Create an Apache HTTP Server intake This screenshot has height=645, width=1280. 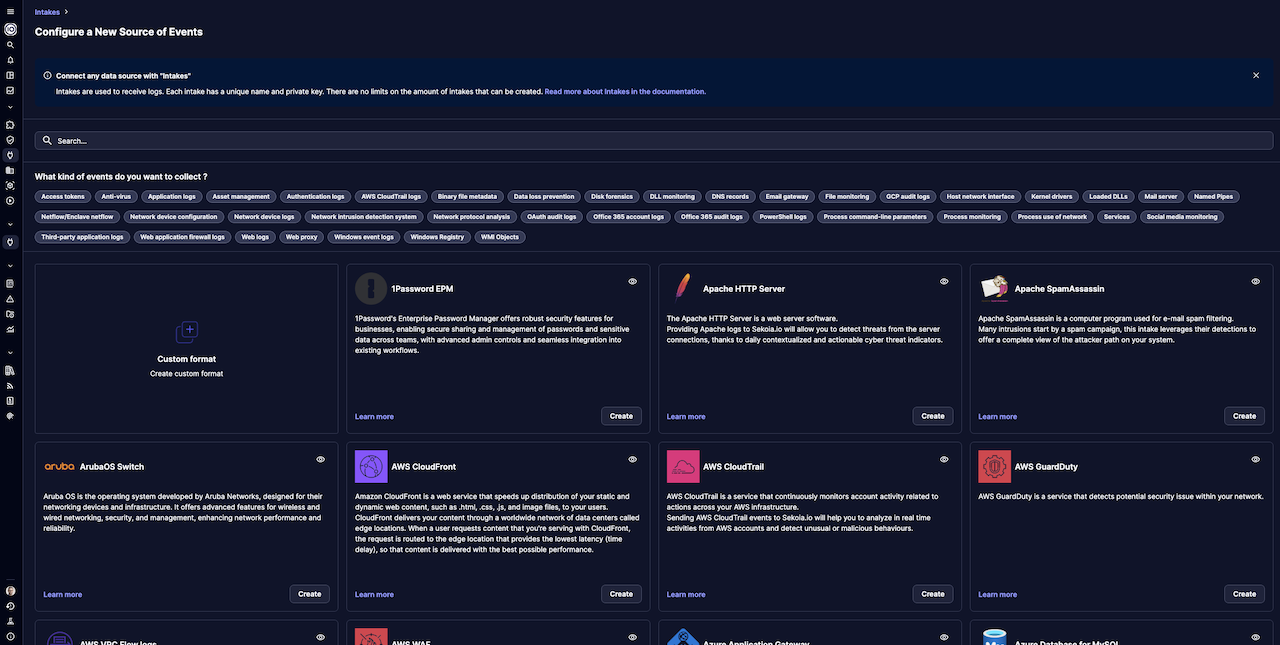point(933,416)
